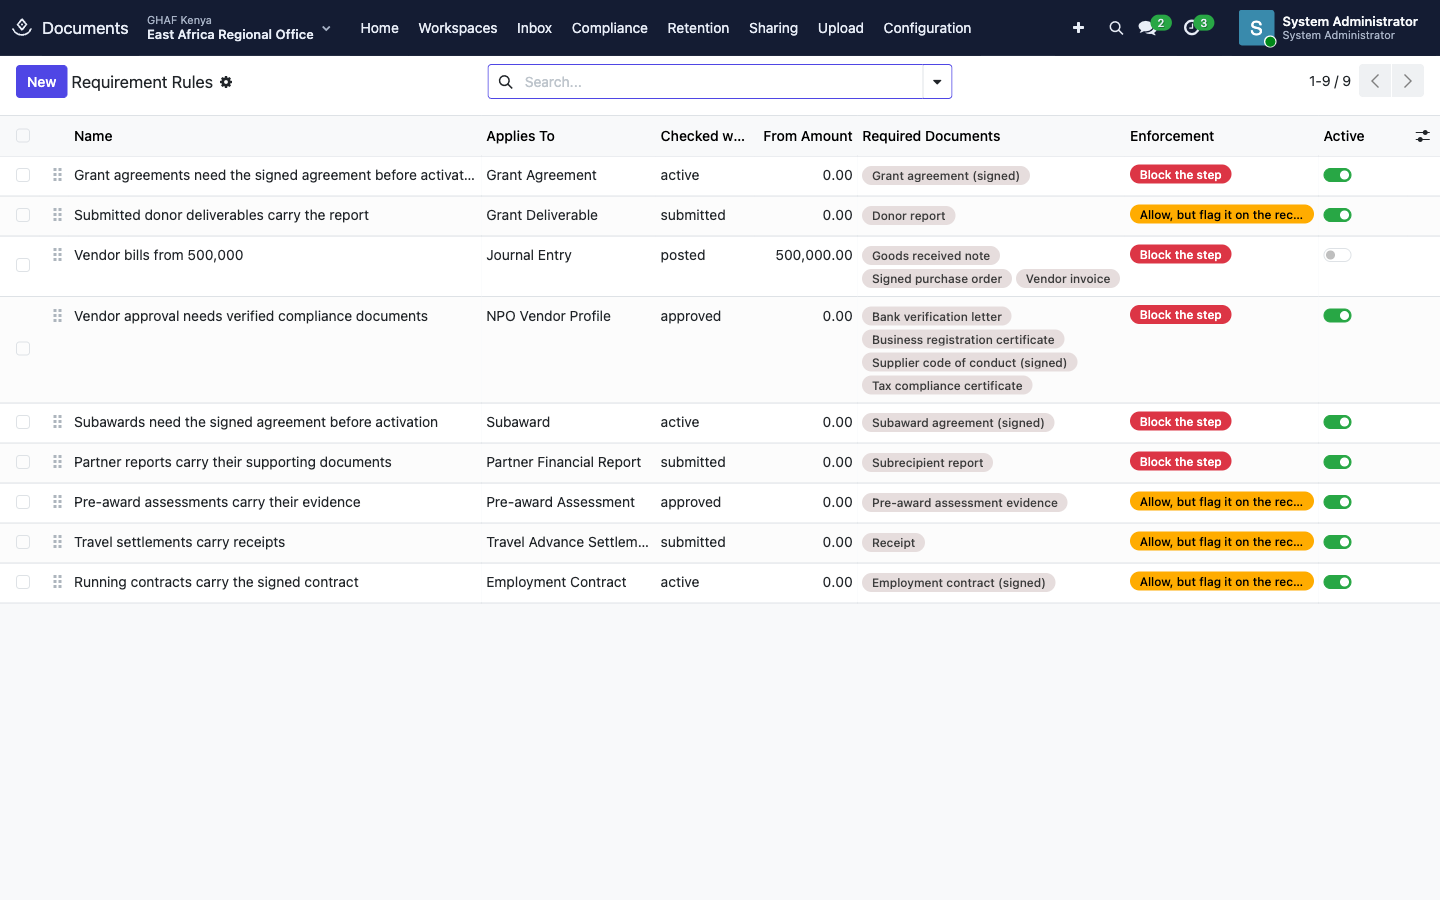Click drag handle of Partner reports rule
The image size is (1440, 900).
(x=57, y=462)
